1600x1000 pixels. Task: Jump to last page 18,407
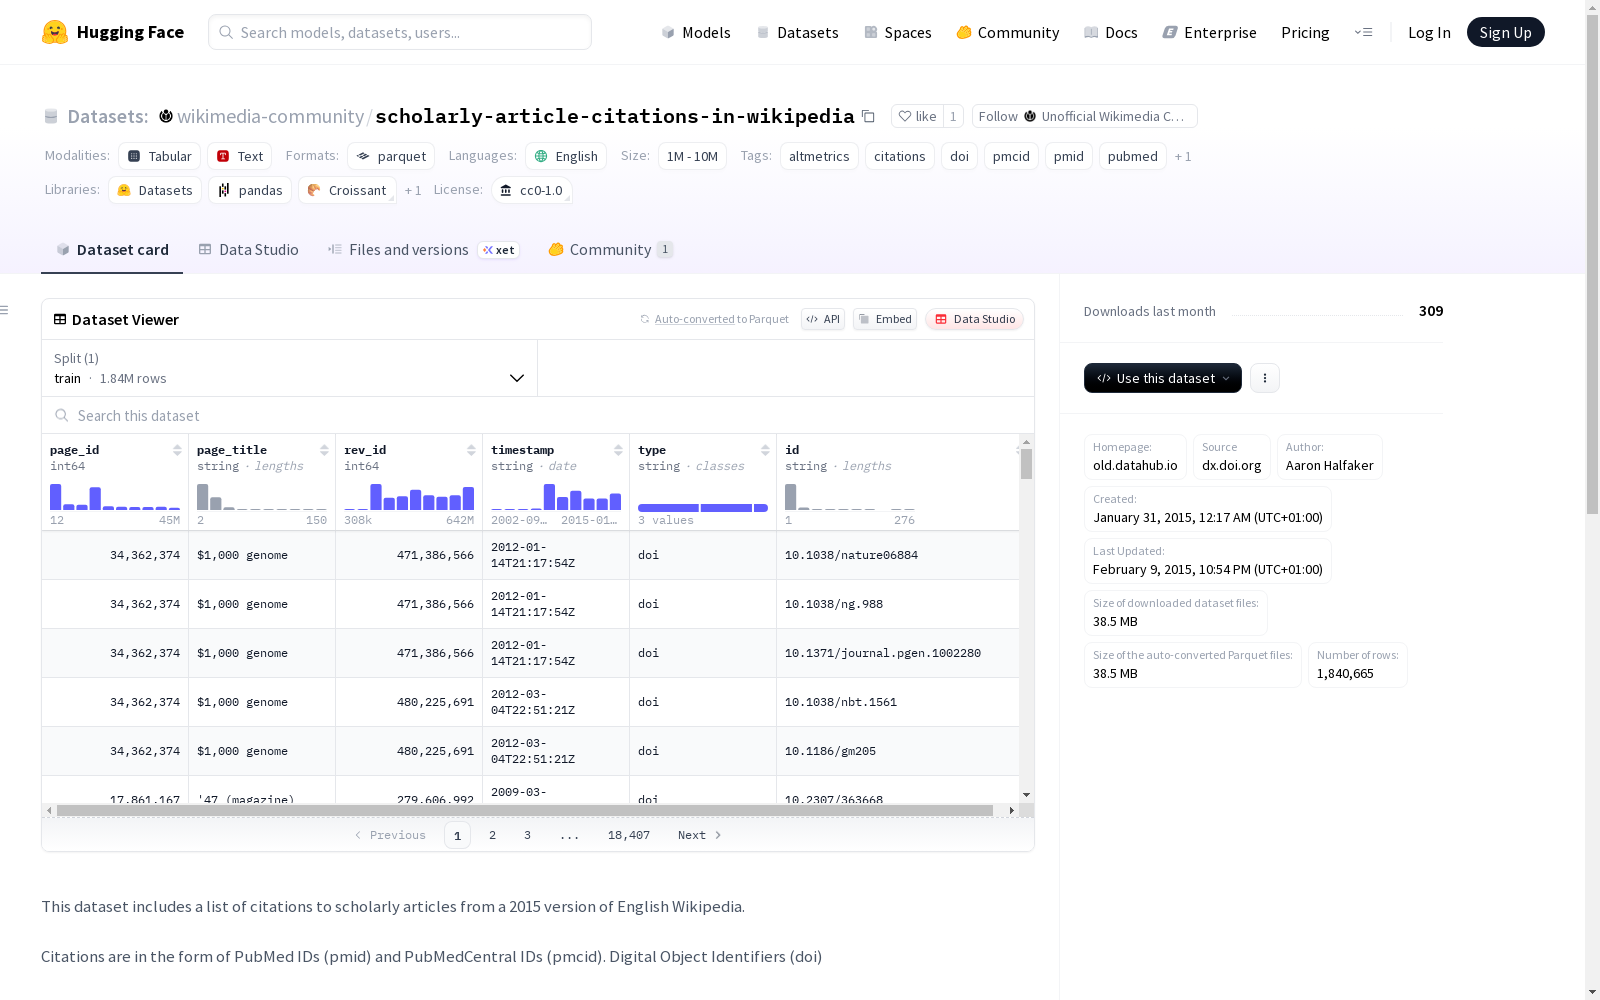point(629,835)
